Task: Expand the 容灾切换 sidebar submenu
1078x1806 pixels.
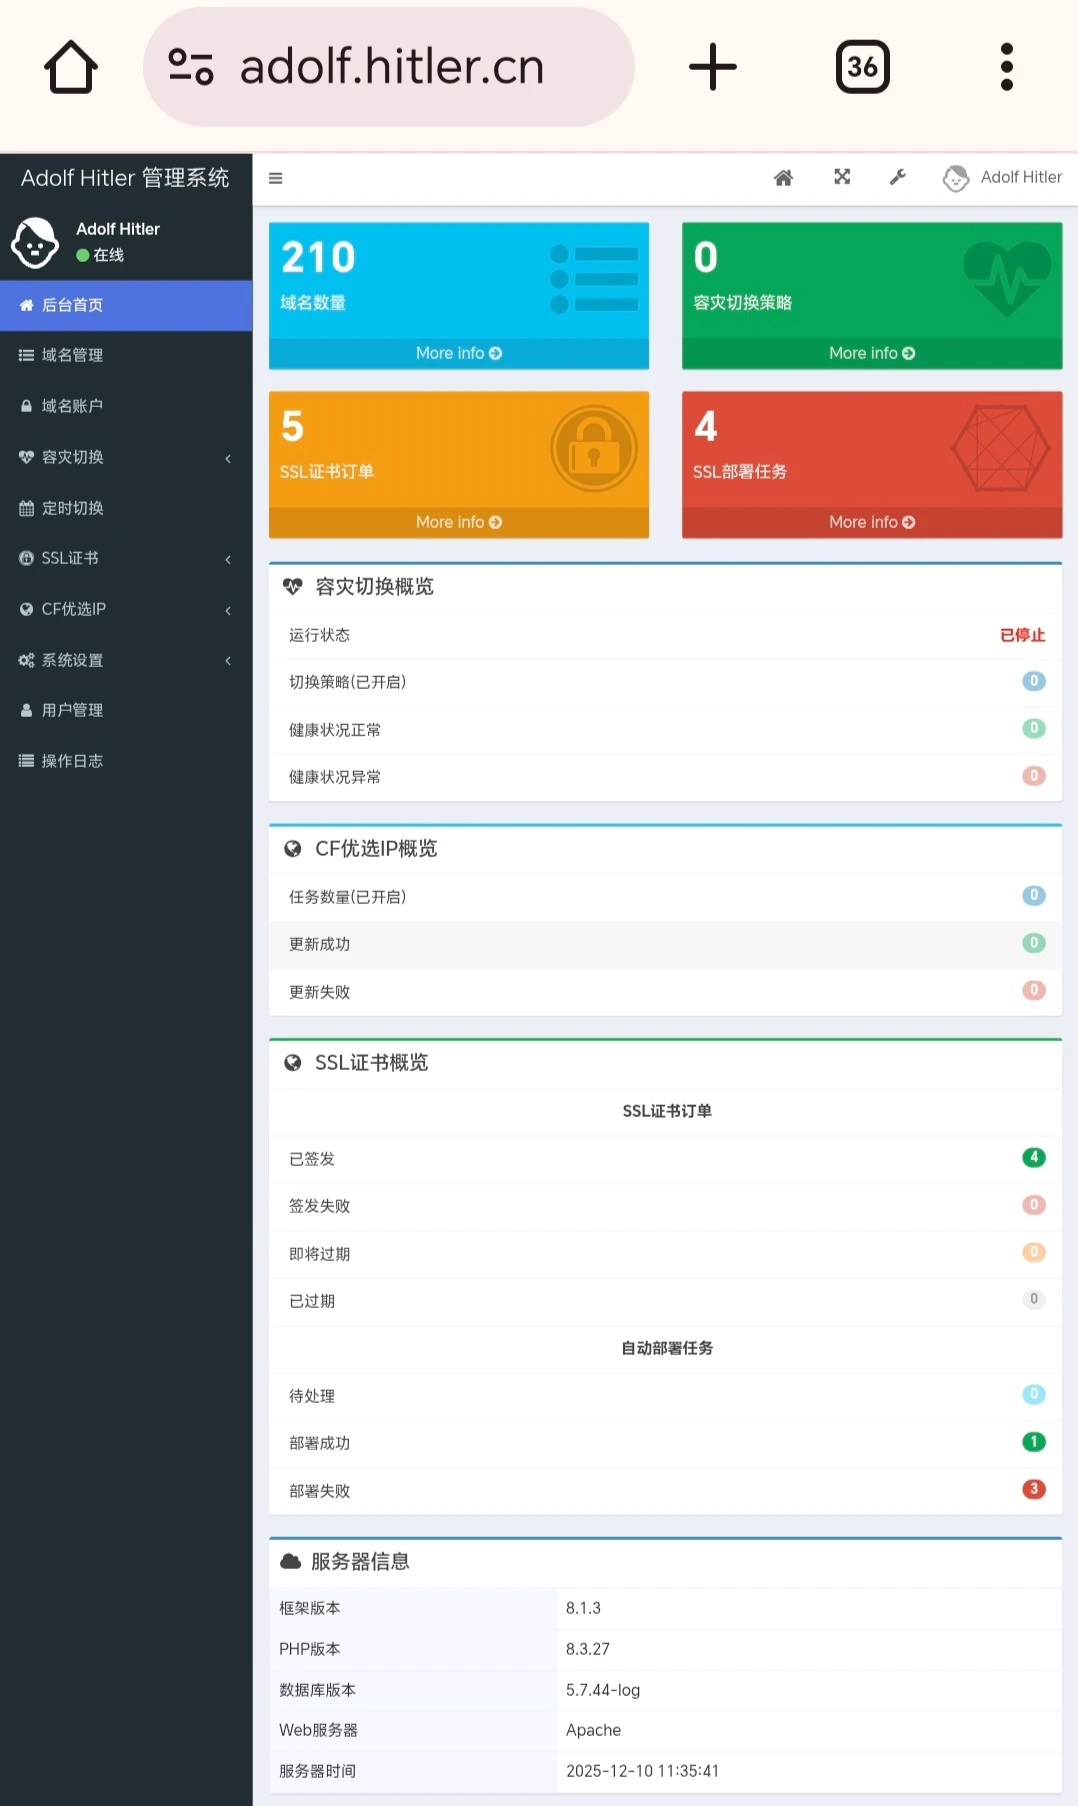Action: (x=126, y=457)
